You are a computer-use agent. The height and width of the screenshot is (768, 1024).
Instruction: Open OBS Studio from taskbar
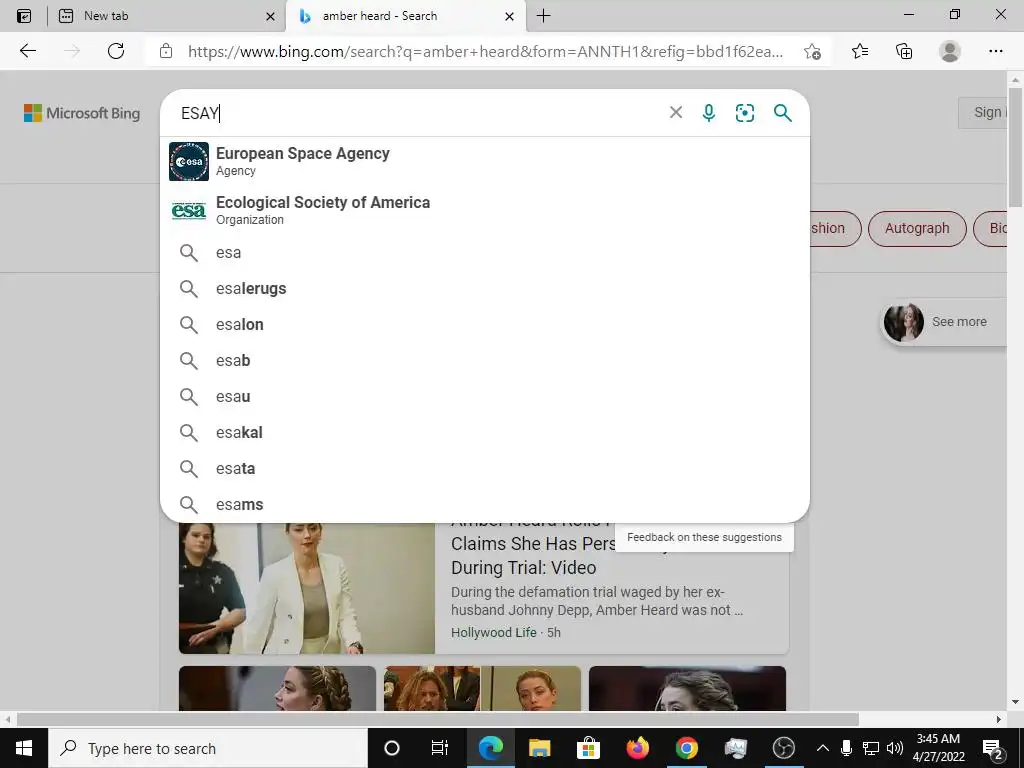784,748
